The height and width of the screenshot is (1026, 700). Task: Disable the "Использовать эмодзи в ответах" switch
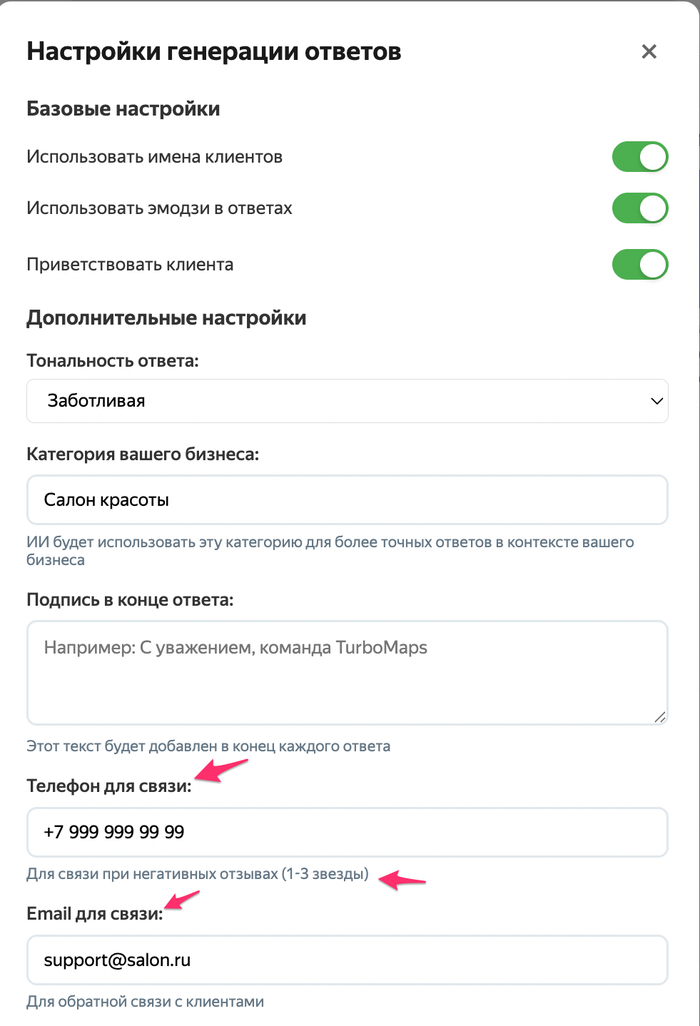640,208
